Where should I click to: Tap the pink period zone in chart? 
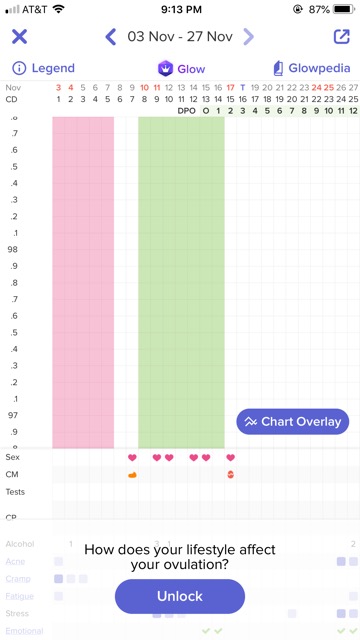[83, 282]
